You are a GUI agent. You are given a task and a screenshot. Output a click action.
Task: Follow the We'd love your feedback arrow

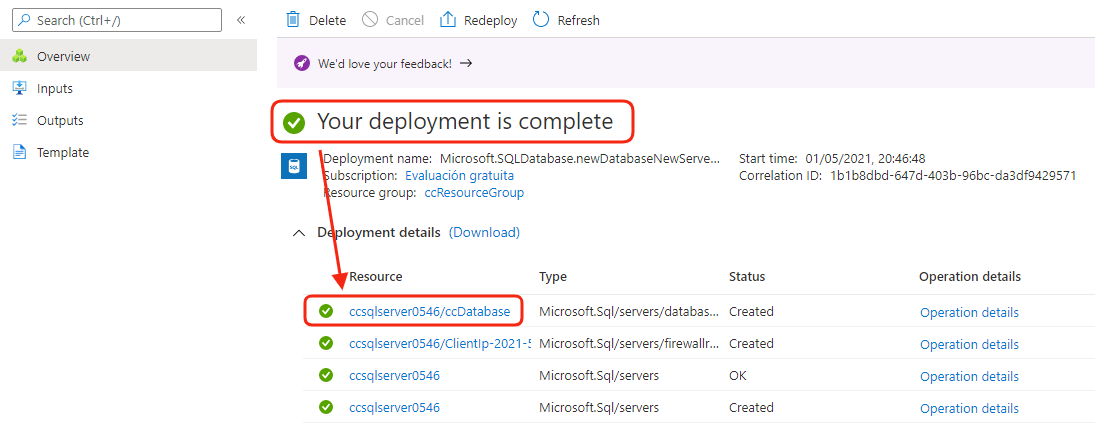[x=466, y=63]
